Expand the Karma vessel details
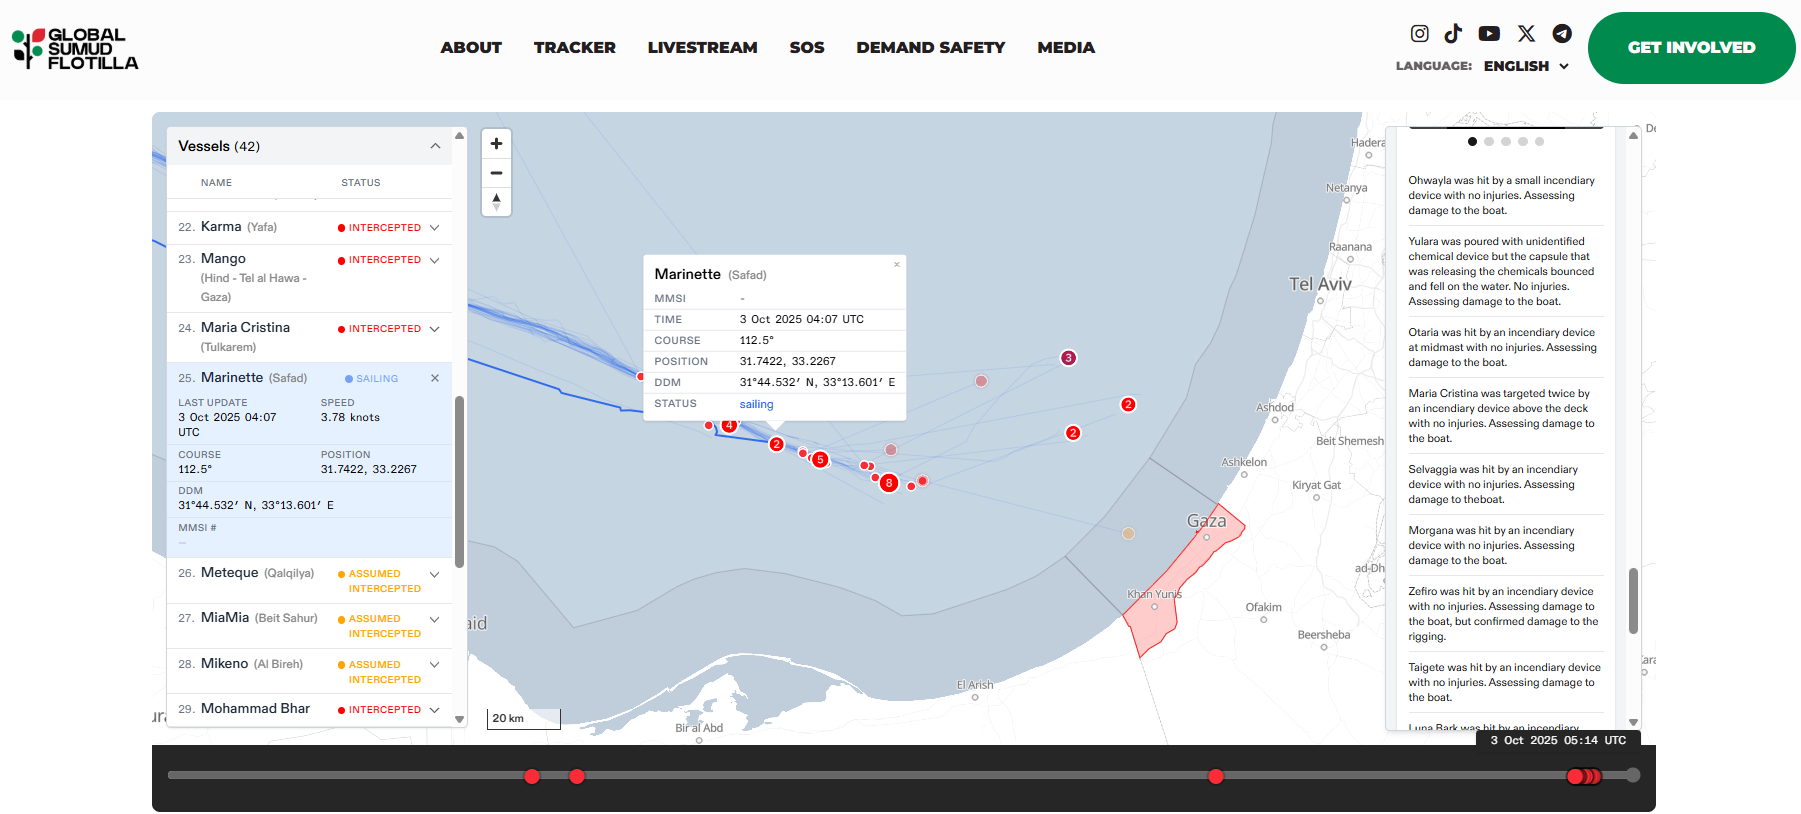Viewport: 1801px width, 814px height. pos(435,228)
